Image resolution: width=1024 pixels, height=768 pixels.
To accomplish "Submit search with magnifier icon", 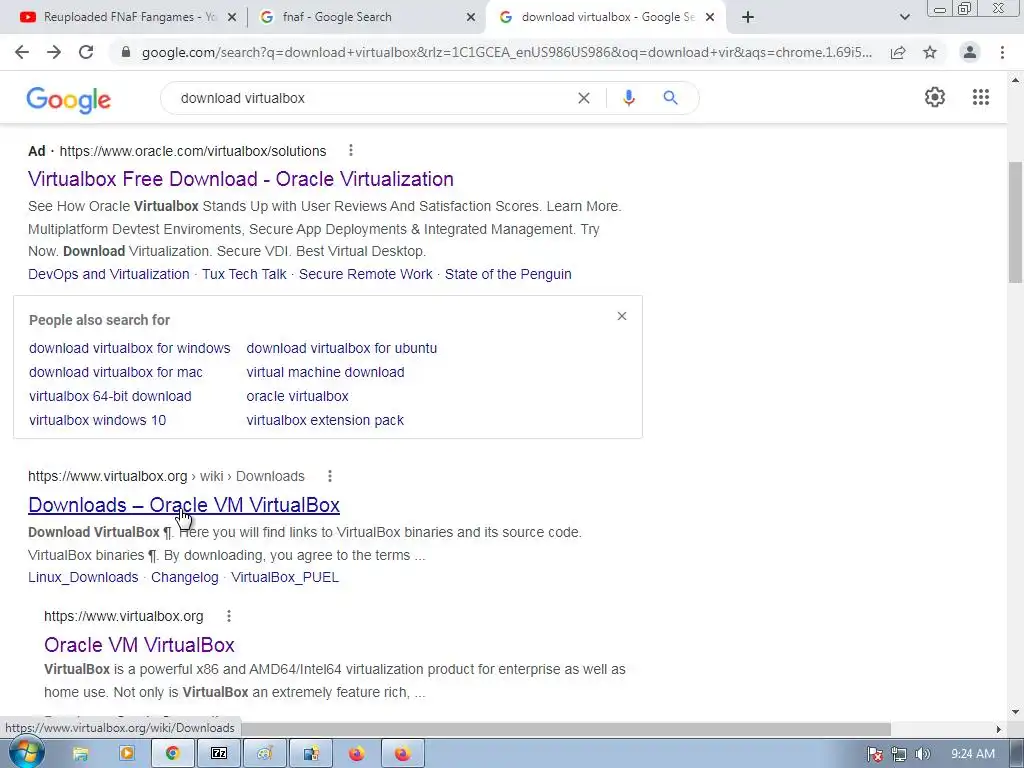I will pyautogui.click(x=670, y=98).
